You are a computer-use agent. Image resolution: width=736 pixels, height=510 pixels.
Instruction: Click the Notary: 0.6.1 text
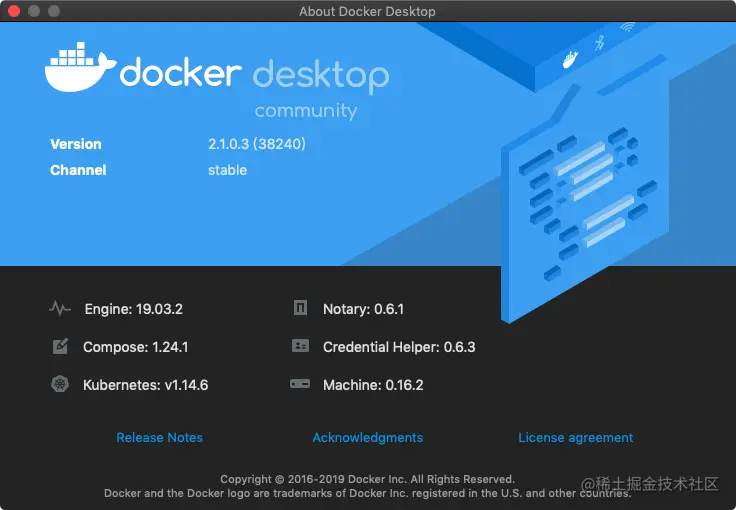click(363, 309)
